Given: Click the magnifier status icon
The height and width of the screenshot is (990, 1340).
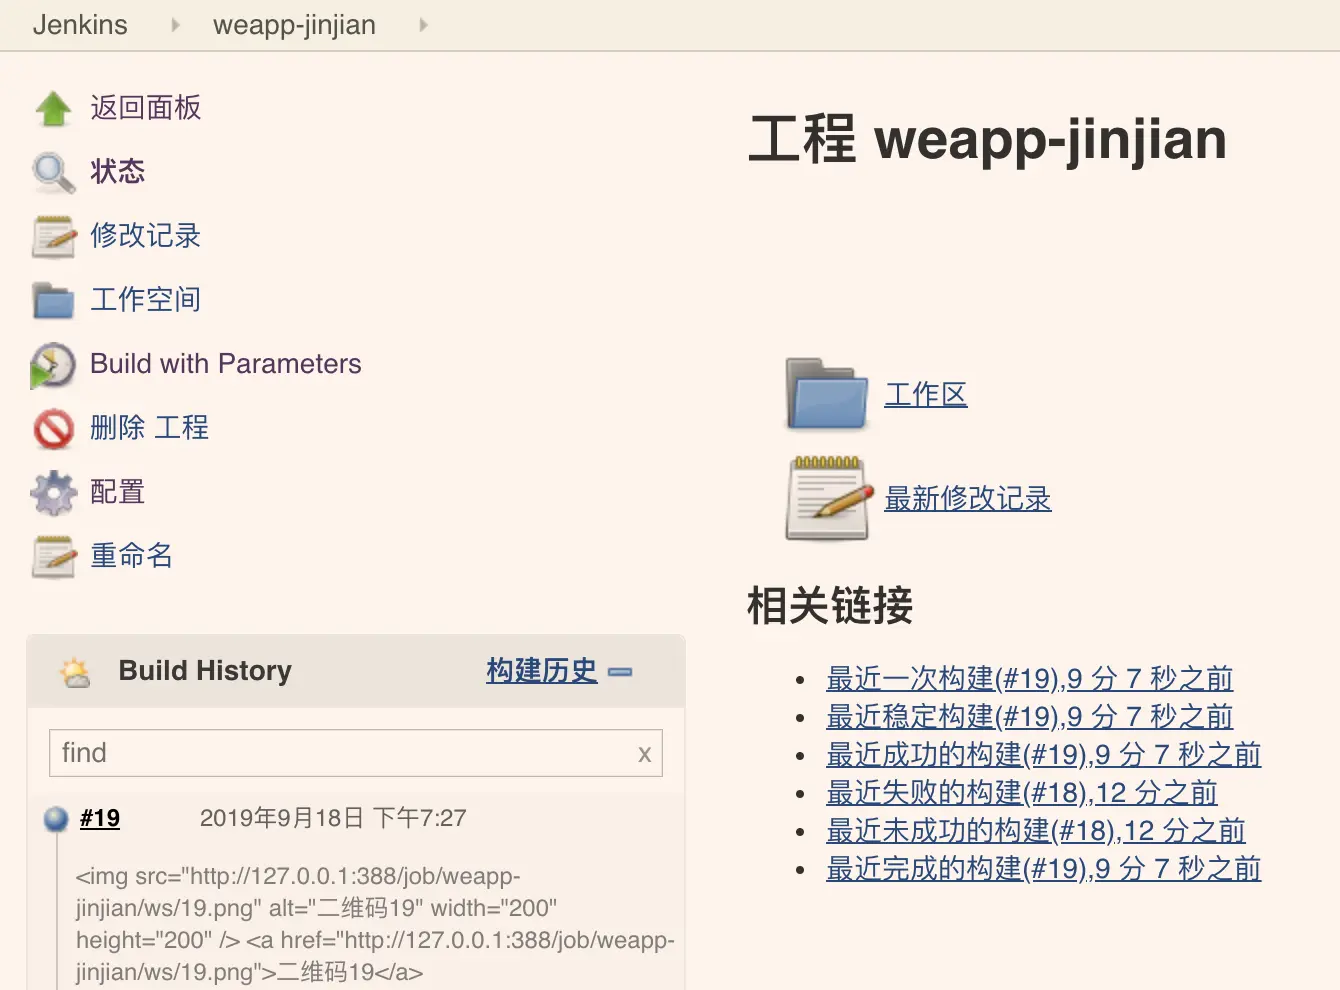Looking at the screenshot, I should click(53, 172).
